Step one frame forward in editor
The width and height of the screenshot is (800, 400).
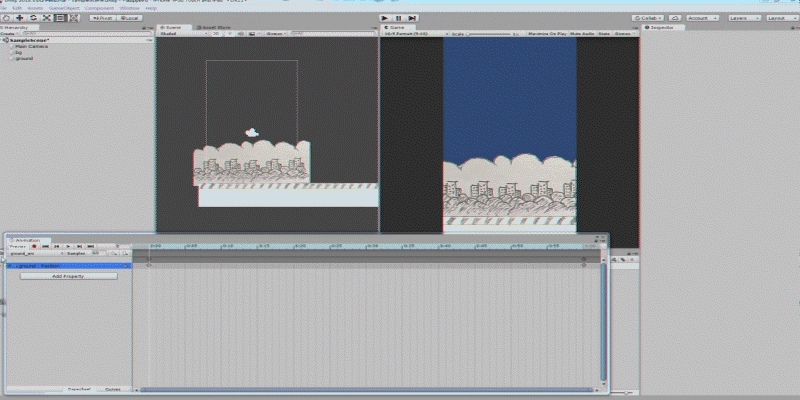click(412, 18)
